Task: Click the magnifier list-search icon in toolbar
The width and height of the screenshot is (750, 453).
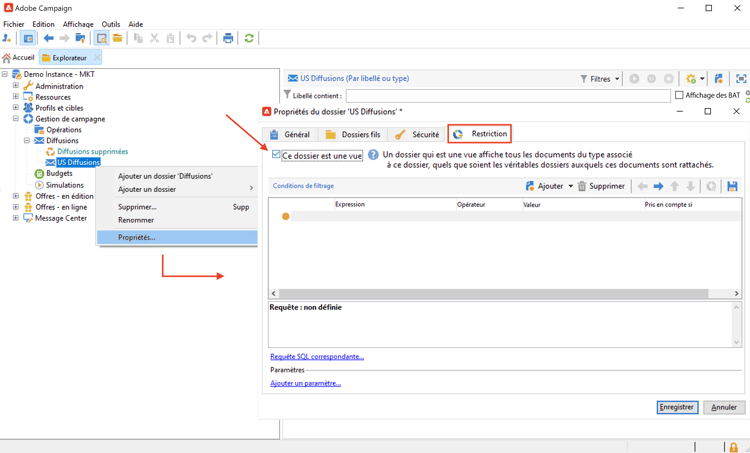Action: tap(101, 38)
